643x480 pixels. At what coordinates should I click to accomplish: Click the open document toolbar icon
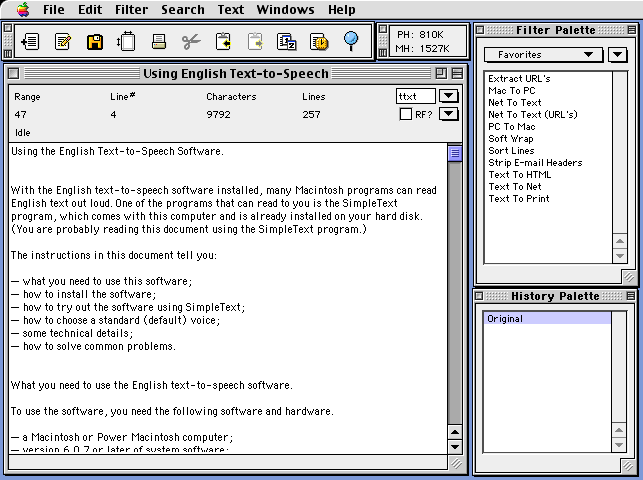pos(30,42)
